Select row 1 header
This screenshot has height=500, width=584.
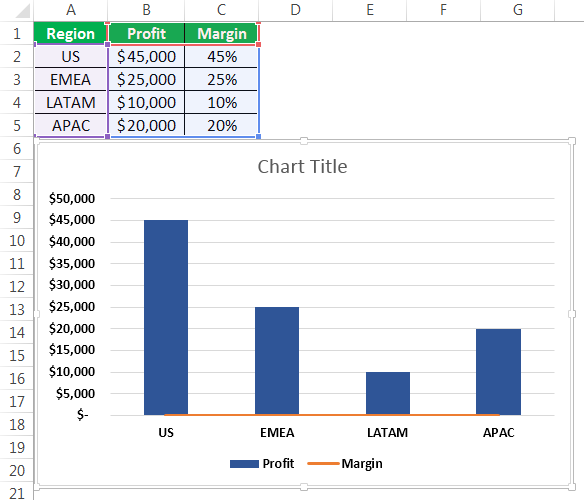(17, 34)
